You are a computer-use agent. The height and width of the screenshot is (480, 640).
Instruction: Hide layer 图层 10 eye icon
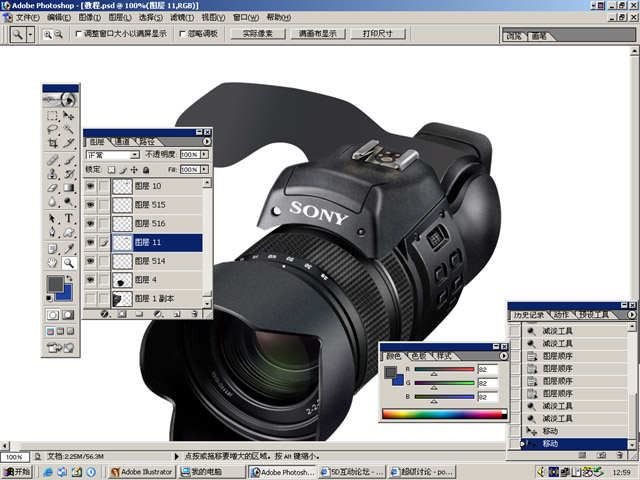[x=90, y=186]
